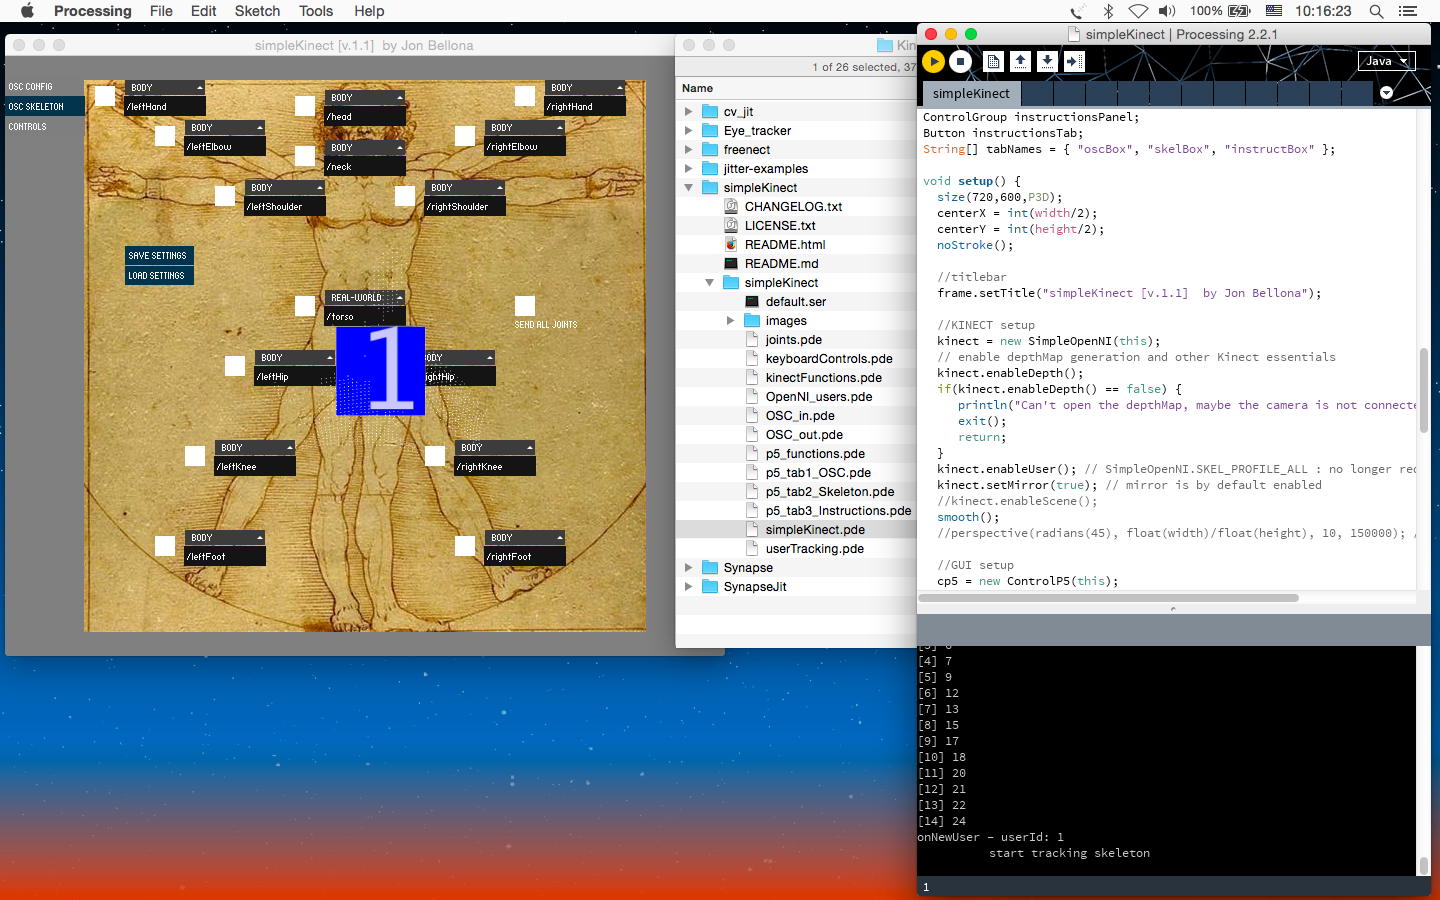Viewport: 1440px width, 900px height.
Task: Expand the images folder in Finder
Action: (x=730, y=321)
